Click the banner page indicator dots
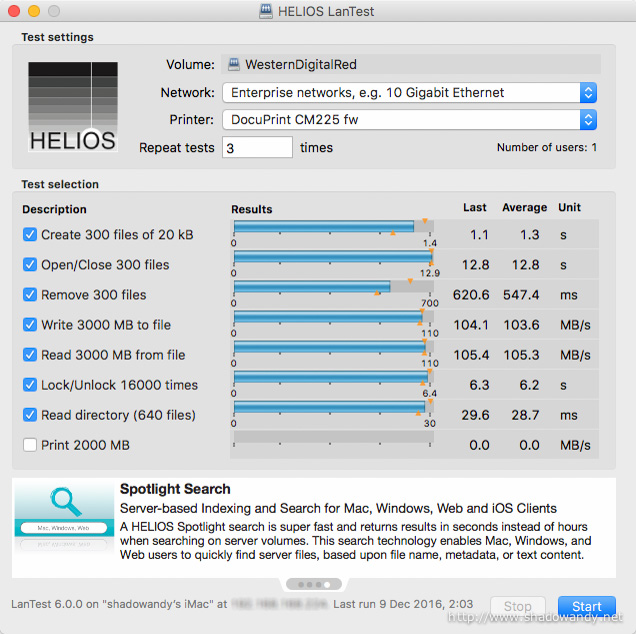This screenshot has width=636, height=634. 314,585
